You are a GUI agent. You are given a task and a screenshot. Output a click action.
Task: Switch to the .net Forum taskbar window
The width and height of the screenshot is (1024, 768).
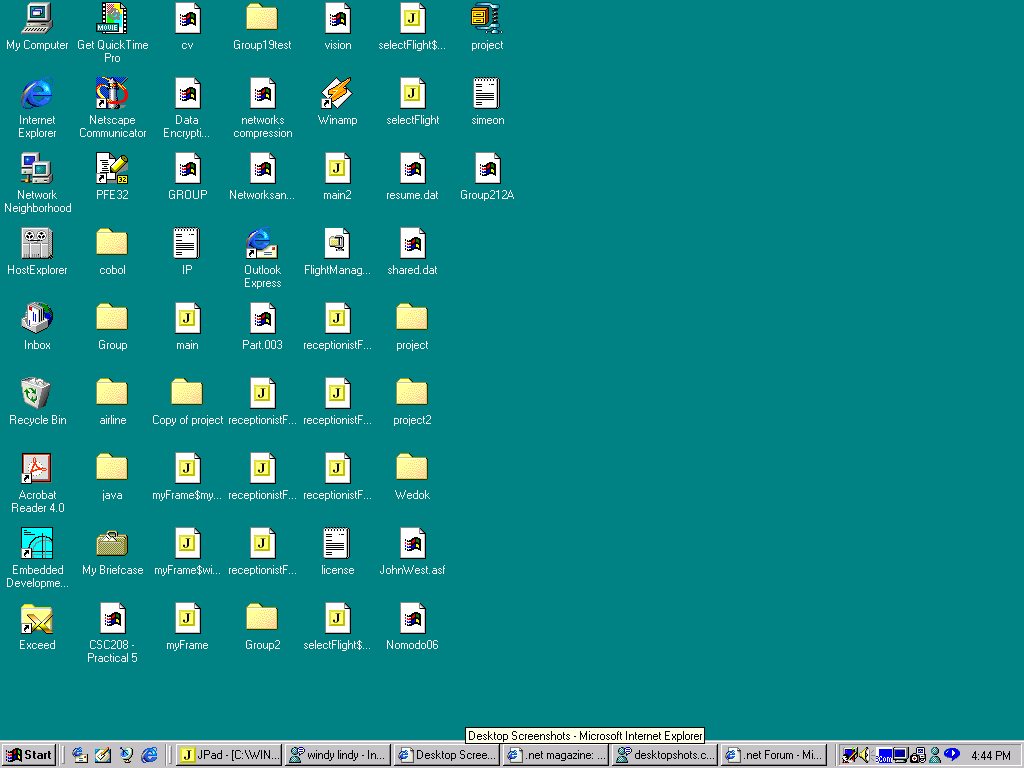(x=773, y=755)
